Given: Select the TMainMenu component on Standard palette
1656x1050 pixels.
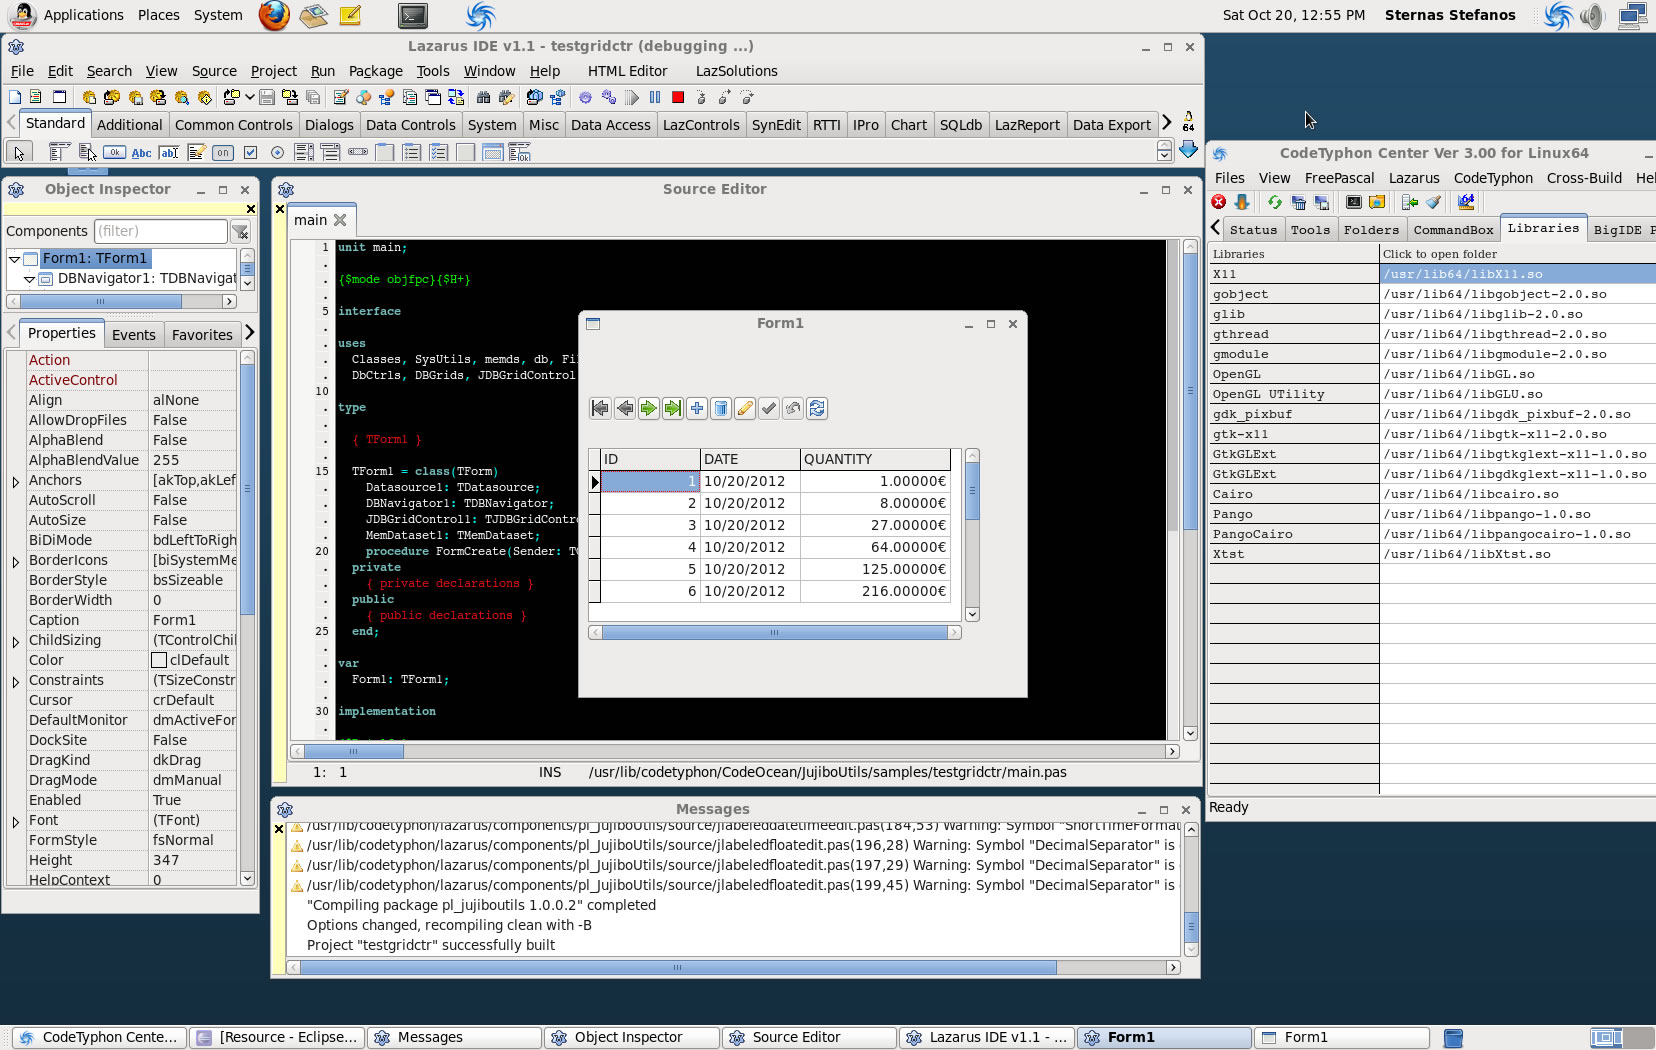Looking at the screenshot, I should coord(59,152).
